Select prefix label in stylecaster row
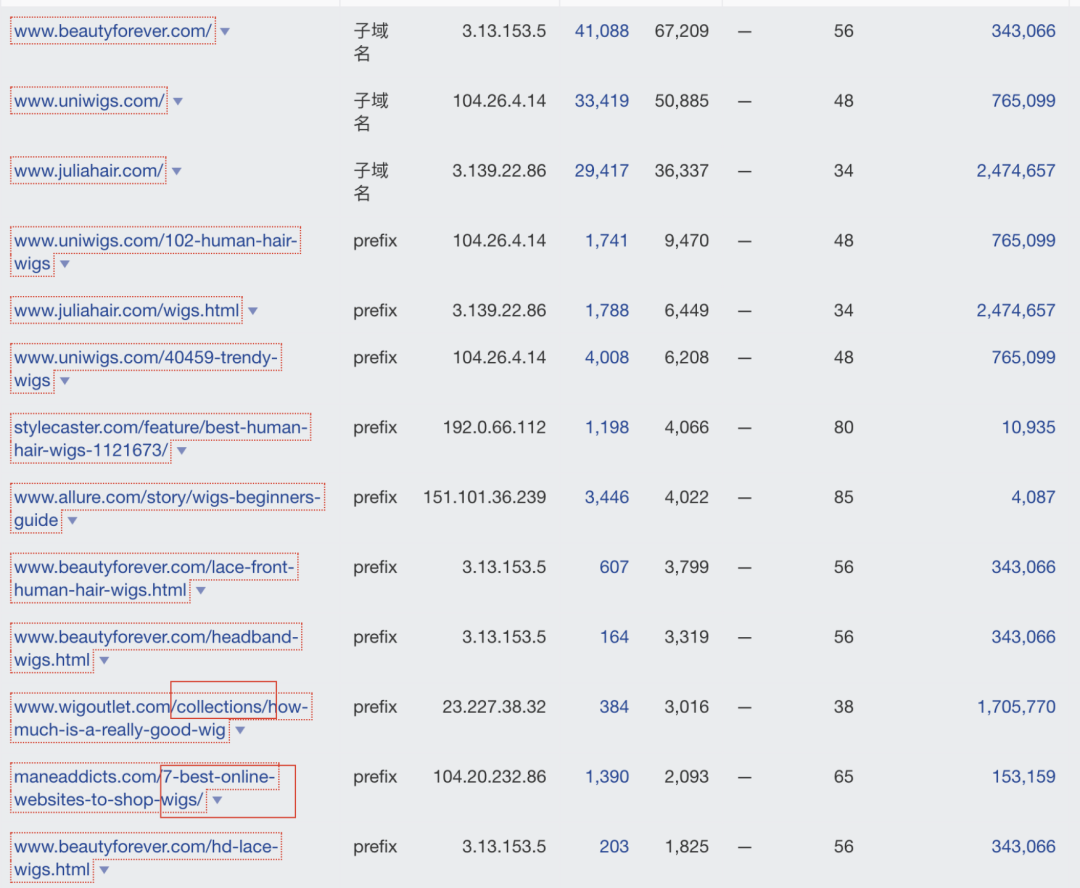The width and height of the screenshot is (1080, 888). click(x=375, y=428)
